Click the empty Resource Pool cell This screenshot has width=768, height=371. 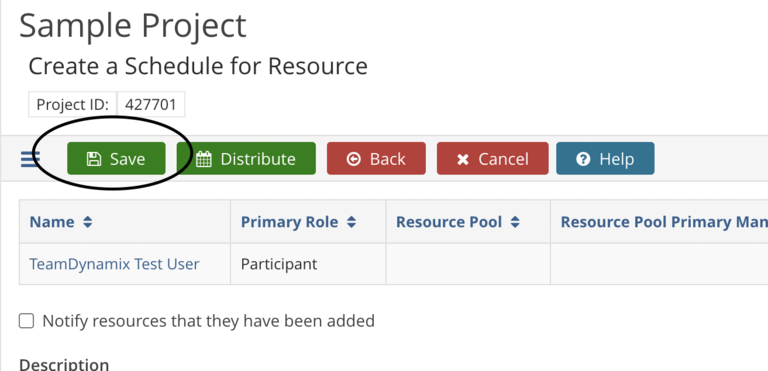point(468,264)
